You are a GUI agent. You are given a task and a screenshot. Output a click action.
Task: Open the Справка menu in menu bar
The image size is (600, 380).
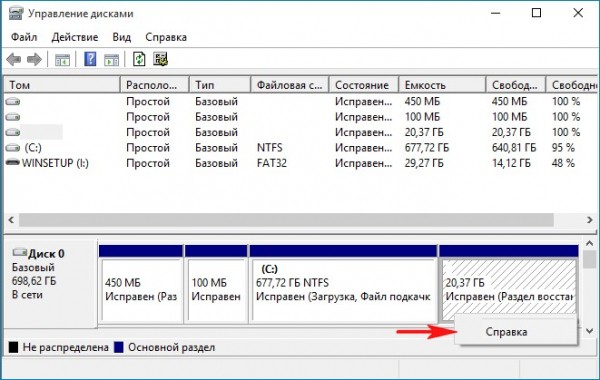pos(166,37)
